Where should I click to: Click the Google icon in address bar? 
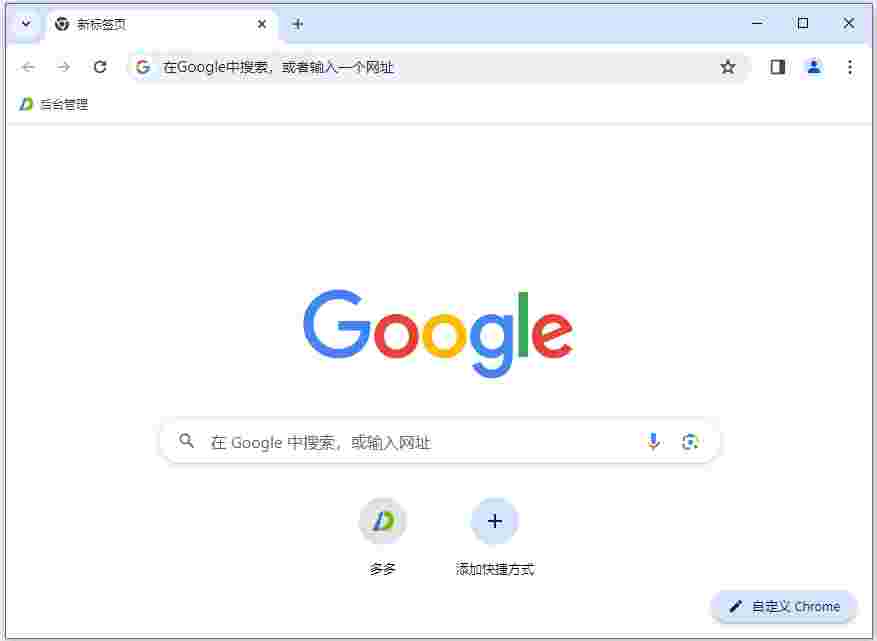coord(143,67)
